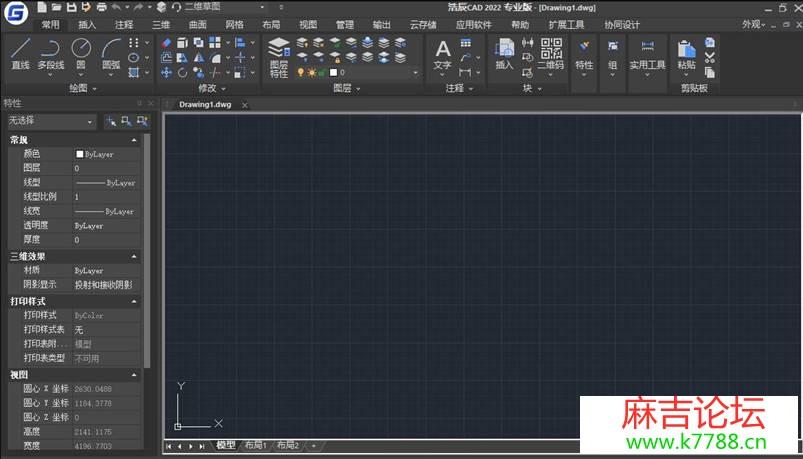
Task: Switch to the 视图 ribbon tab
Action: tap(308, 25)
